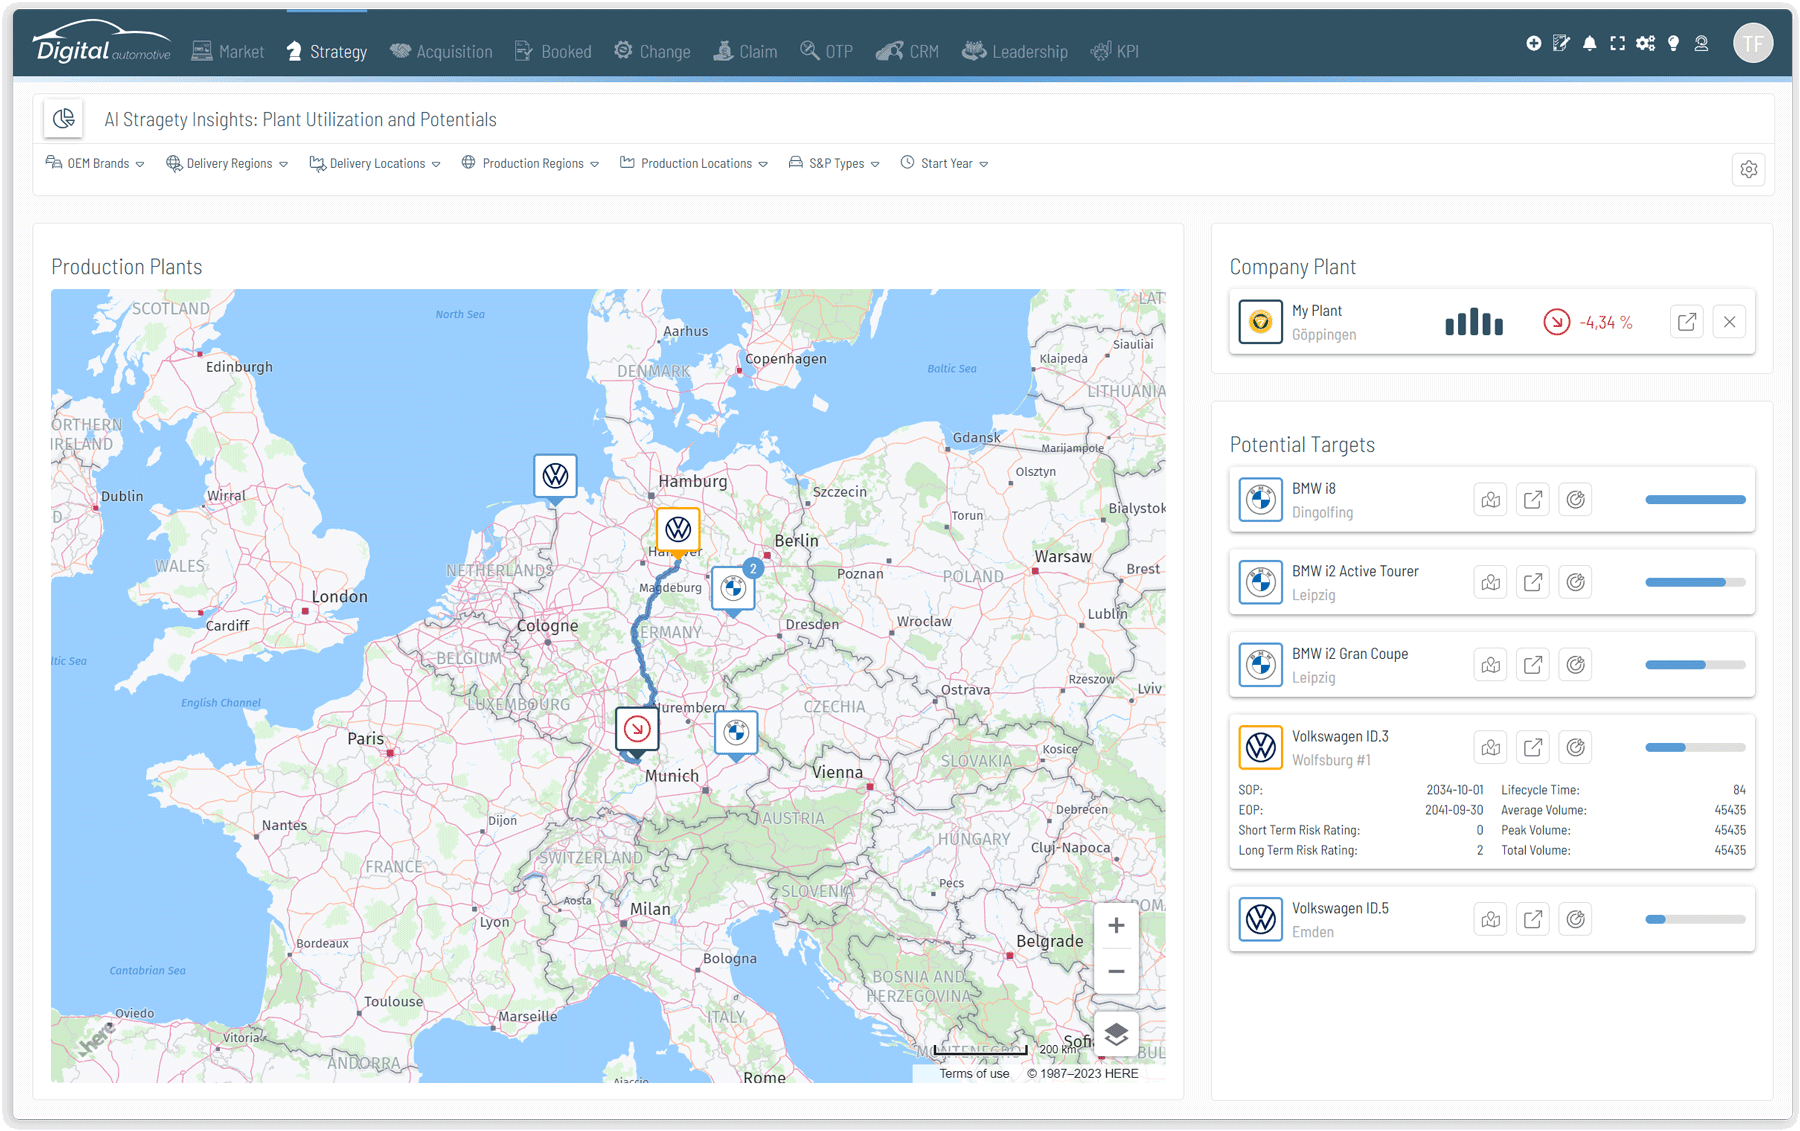Click BMW i2 Active Tourer target icon
Viewport: 1800px width, 1131px height.
click(1575, 582)
